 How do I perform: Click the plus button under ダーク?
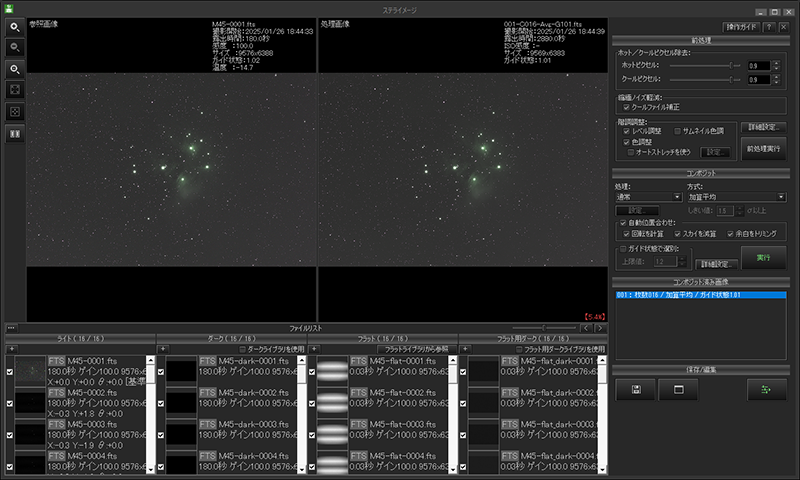163,349
